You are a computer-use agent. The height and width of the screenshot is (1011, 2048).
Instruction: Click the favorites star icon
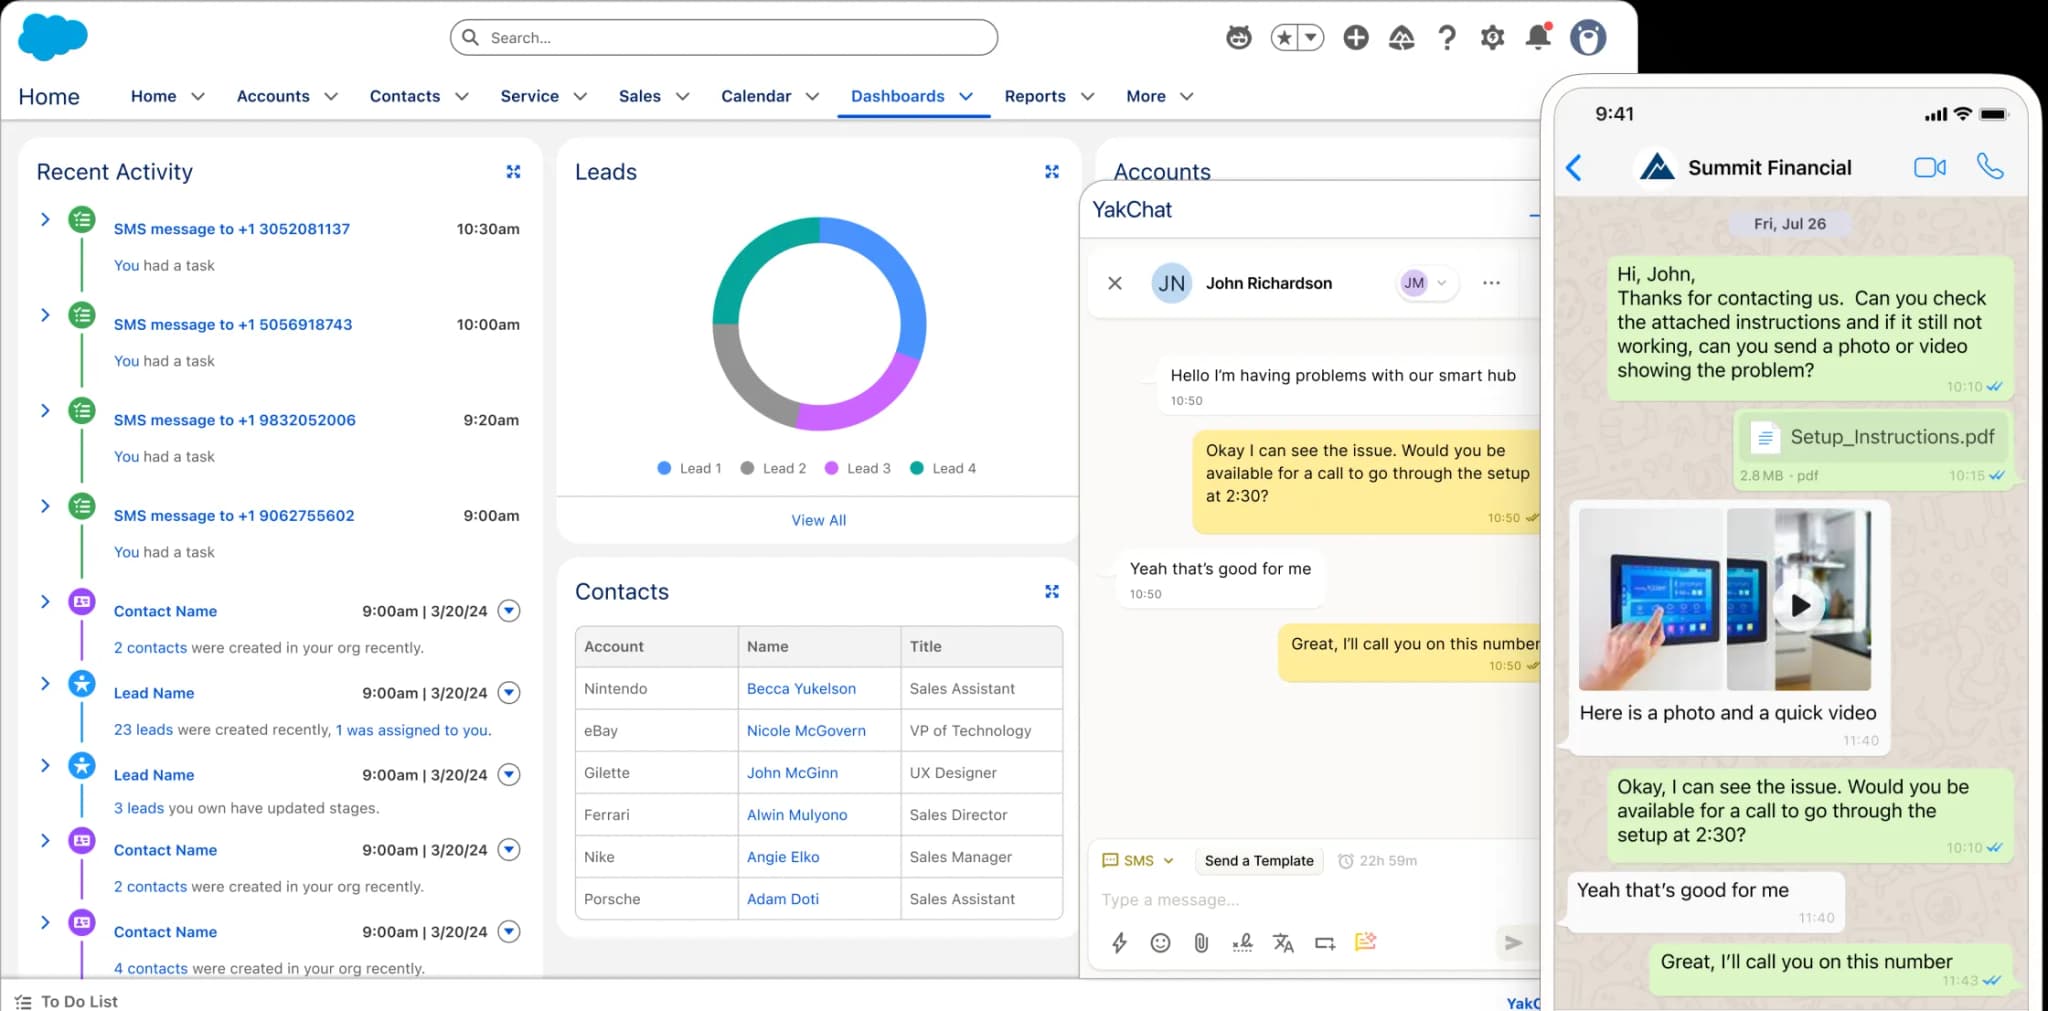(1284, 38)
